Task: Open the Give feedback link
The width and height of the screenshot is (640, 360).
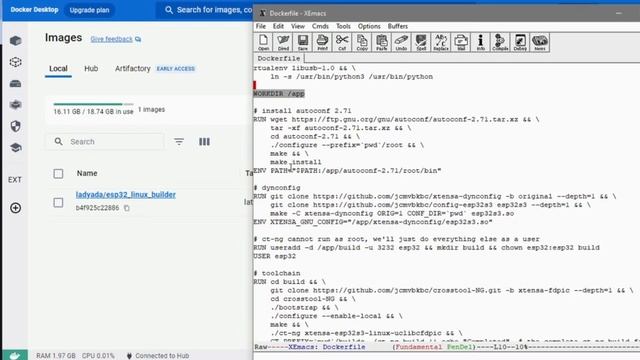Action: pyautogui.click(x=116, y=39)
